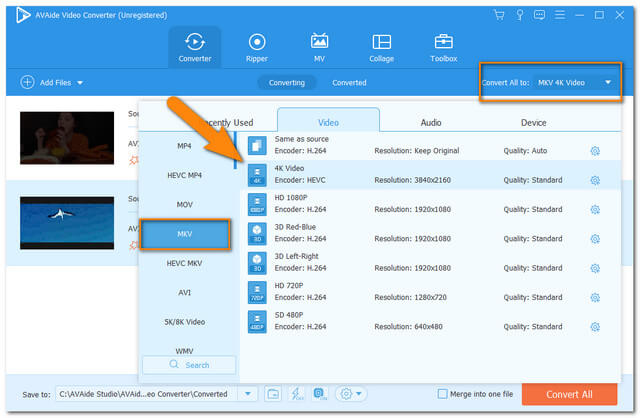
Task: Open the Ripper module
Action: [257, 47]
